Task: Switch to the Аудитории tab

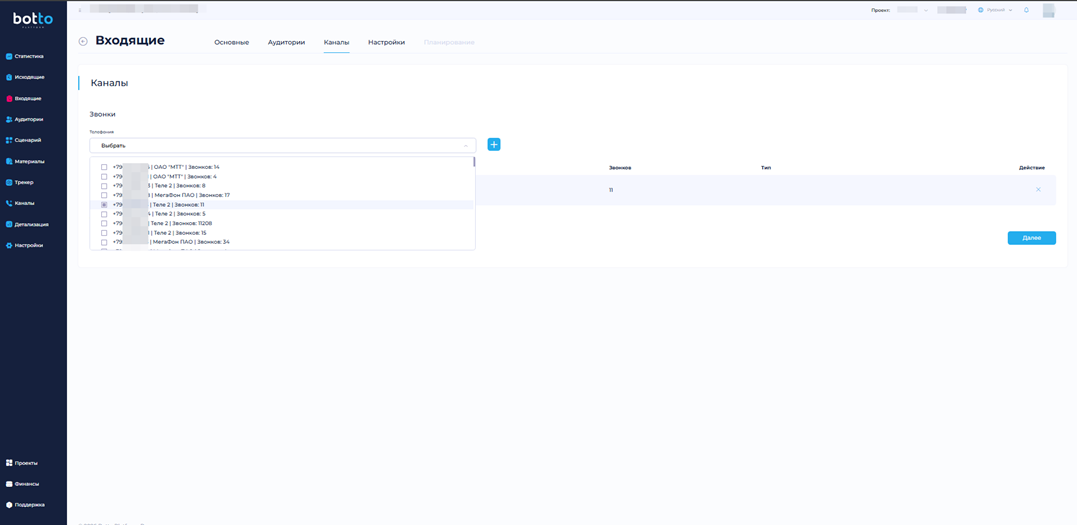Action: 286,42
